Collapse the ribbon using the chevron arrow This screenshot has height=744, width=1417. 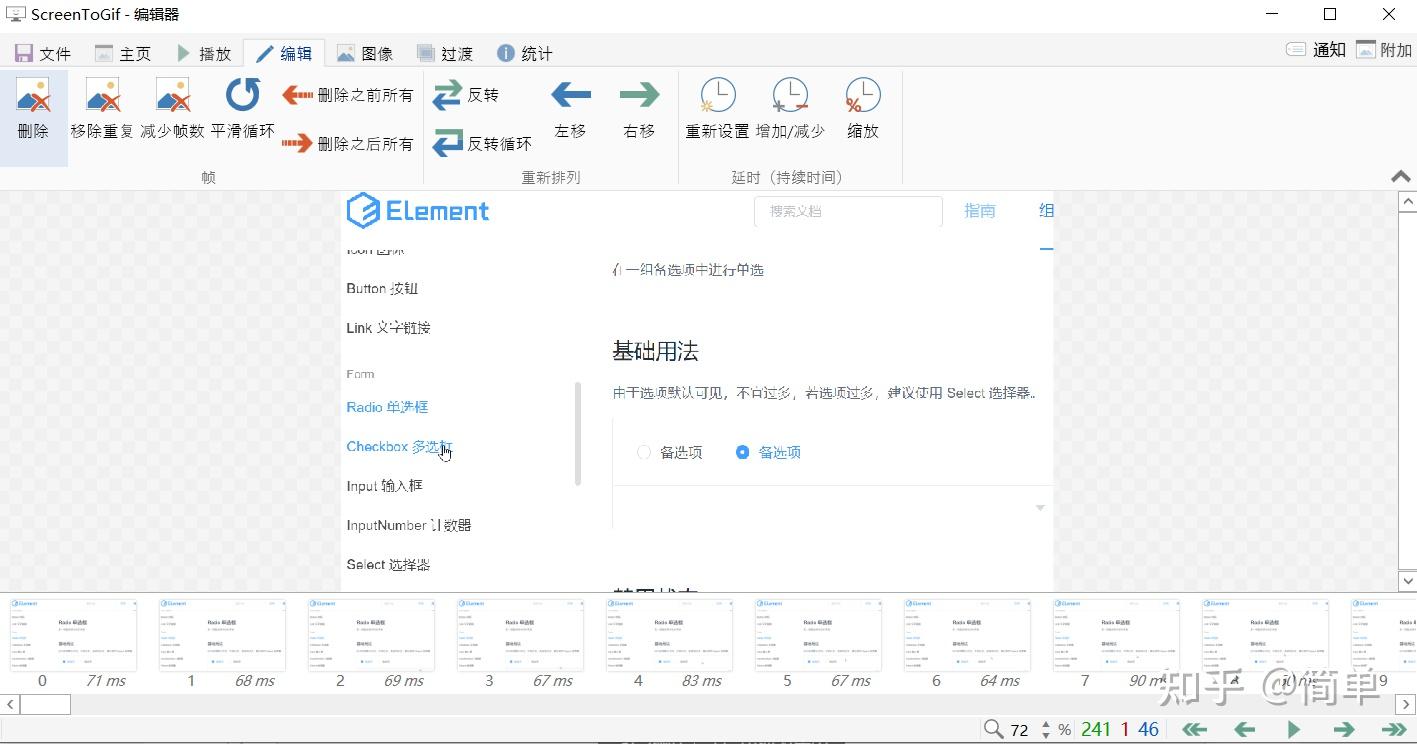[x=1400, y=176]
